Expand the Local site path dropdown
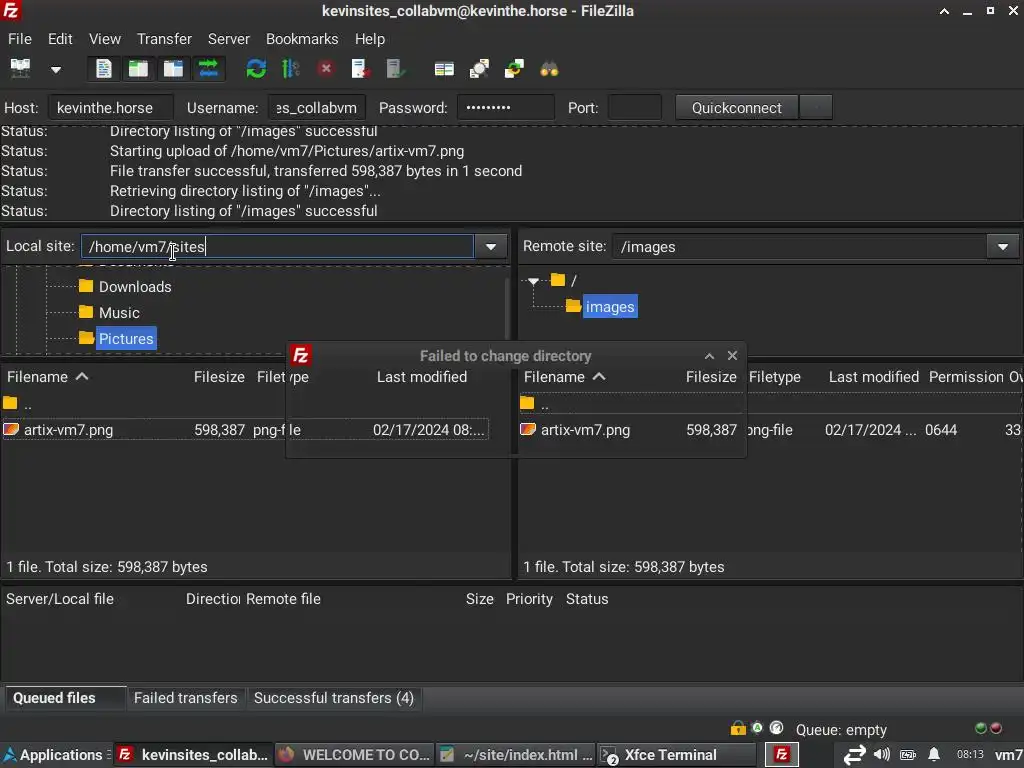Image resolution: width=1024 pixels, height=768 pixels. pos(491,247)
